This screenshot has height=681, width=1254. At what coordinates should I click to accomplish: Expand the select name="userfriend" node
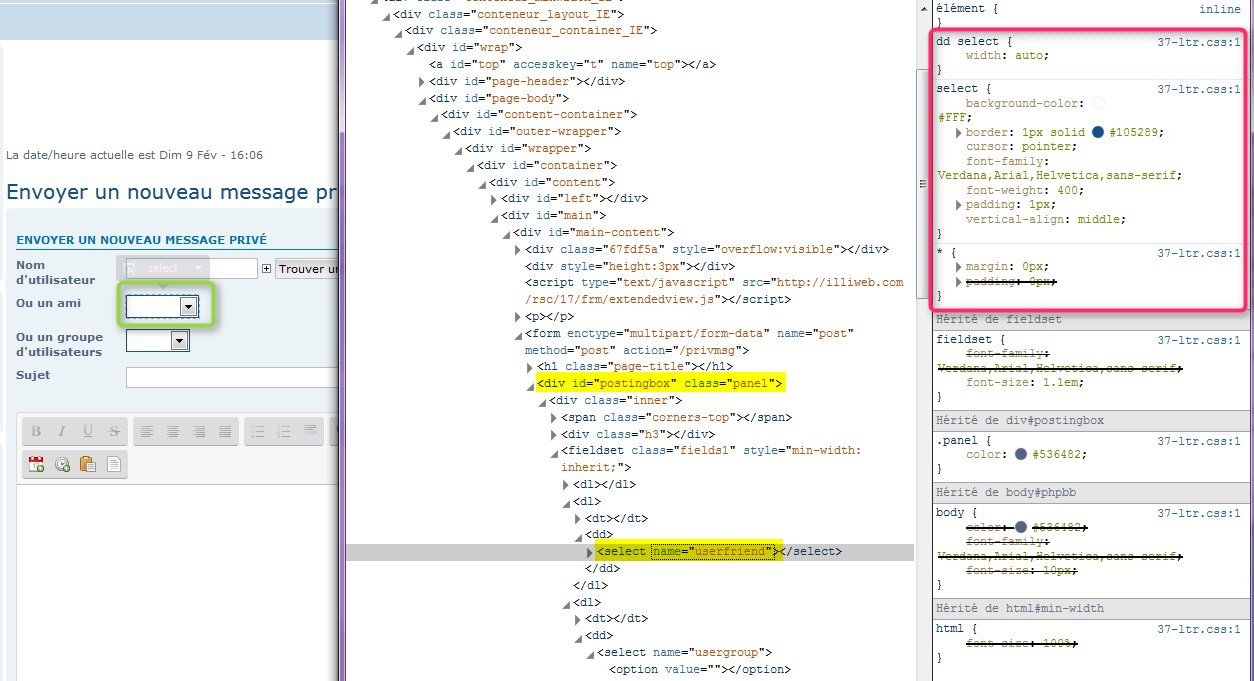pyautogui.click(x=589, y=552)
